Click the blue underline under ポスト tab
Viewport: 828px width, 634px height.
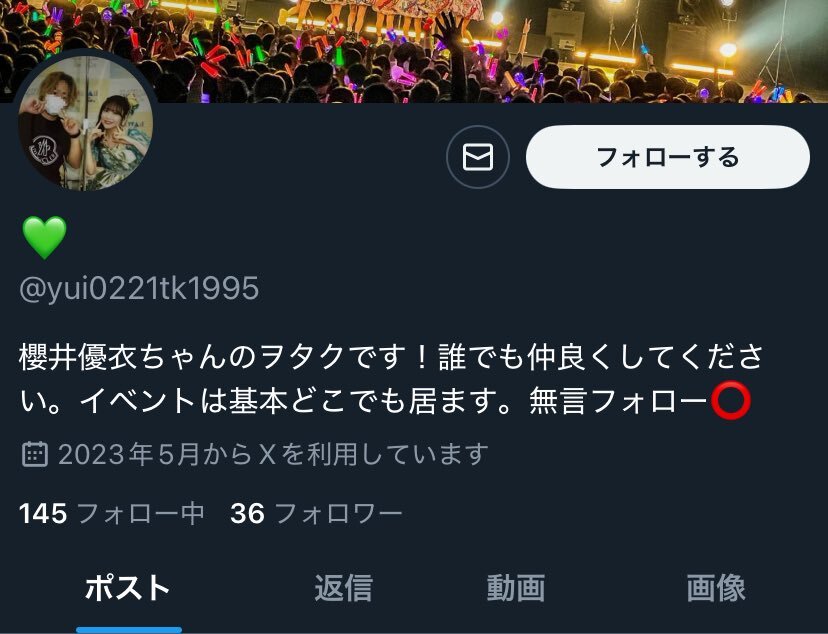tap(129, 630)
